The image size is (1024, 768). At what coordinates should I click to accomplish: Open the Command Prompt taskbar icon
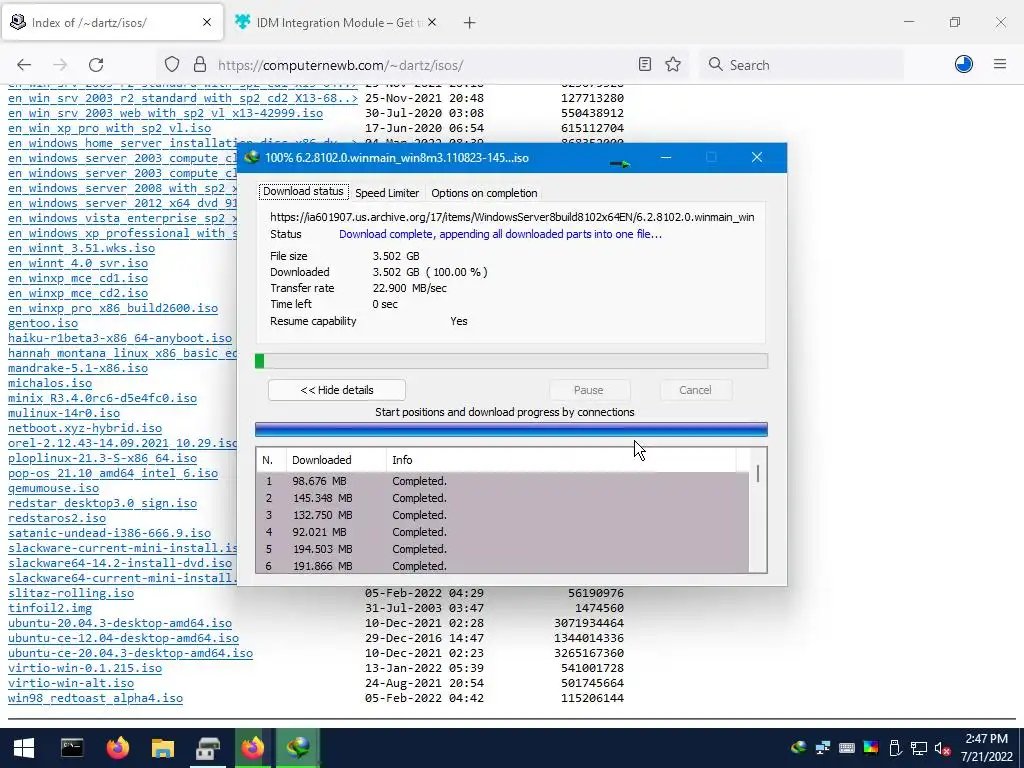72,748
